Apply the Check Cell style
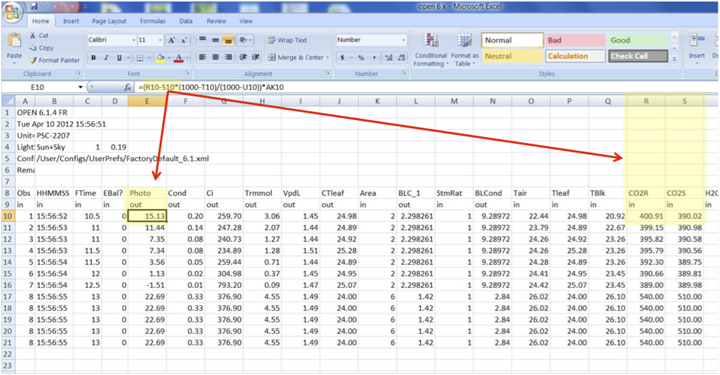This screenshot has height=375, width=720. [x=638, y=56]
